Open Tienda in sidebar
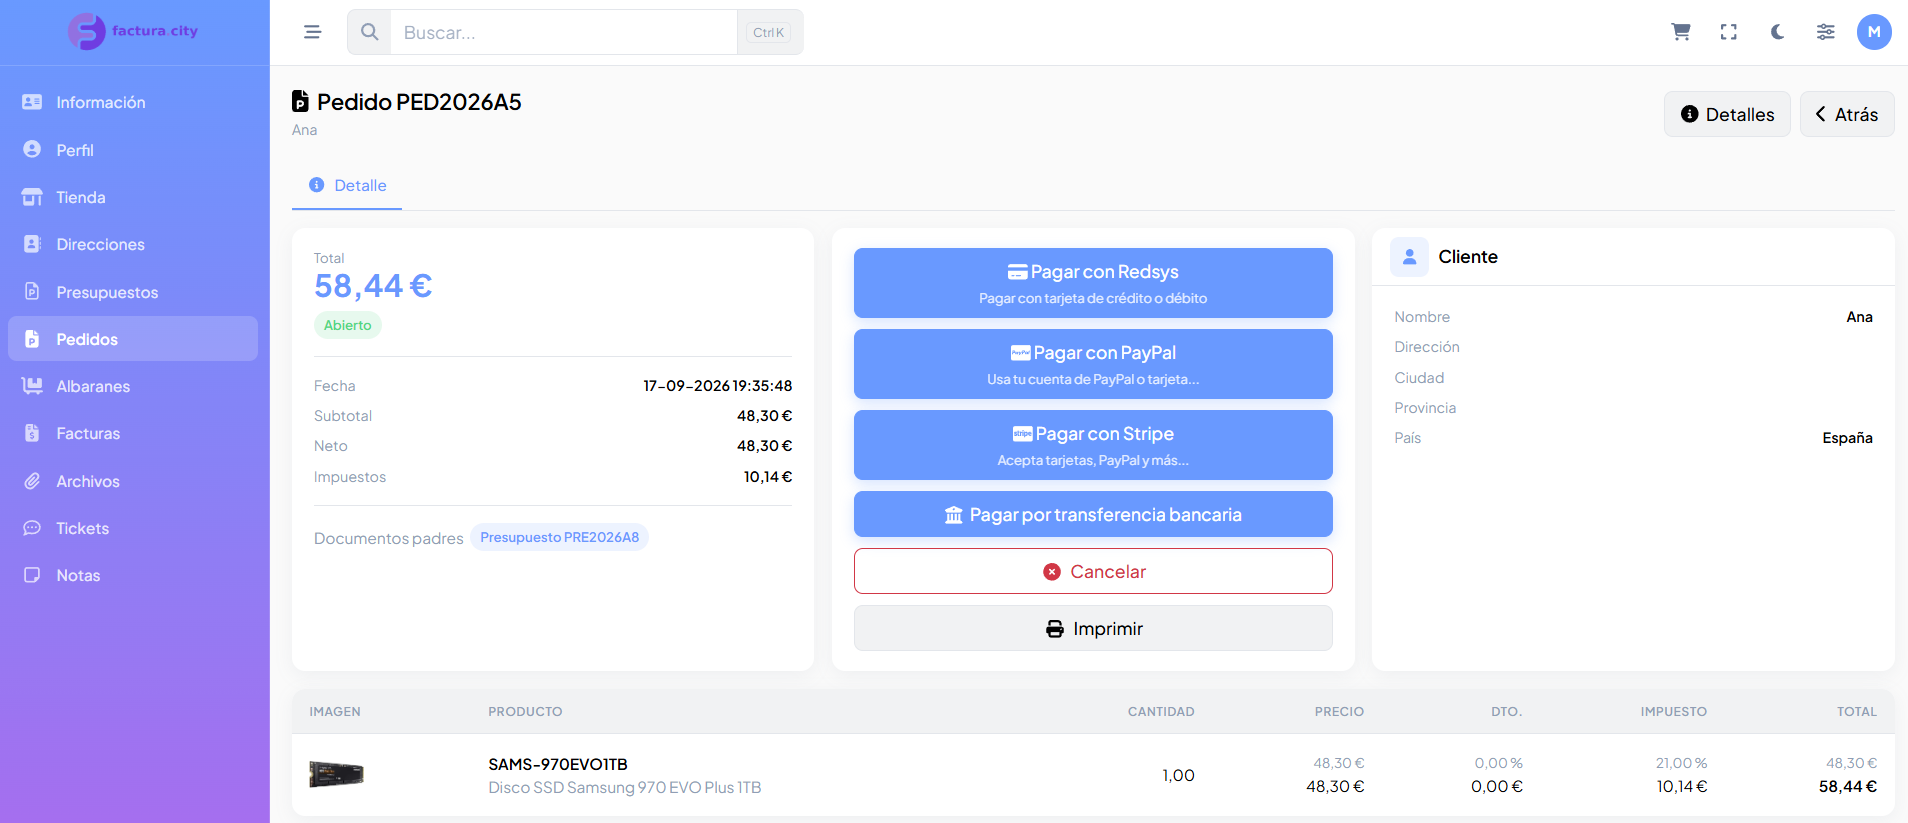 [133, 197]
